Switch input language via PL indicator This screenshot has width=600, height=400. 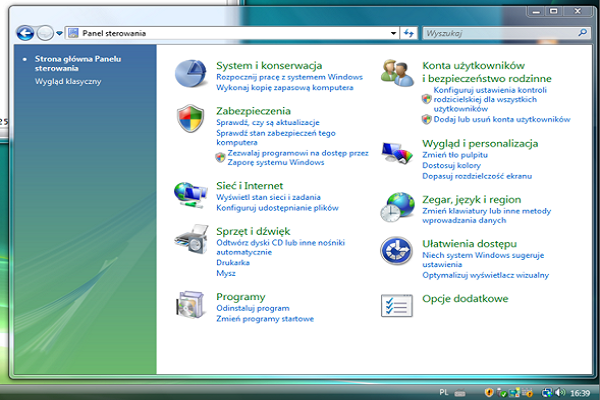coord(443,392)
